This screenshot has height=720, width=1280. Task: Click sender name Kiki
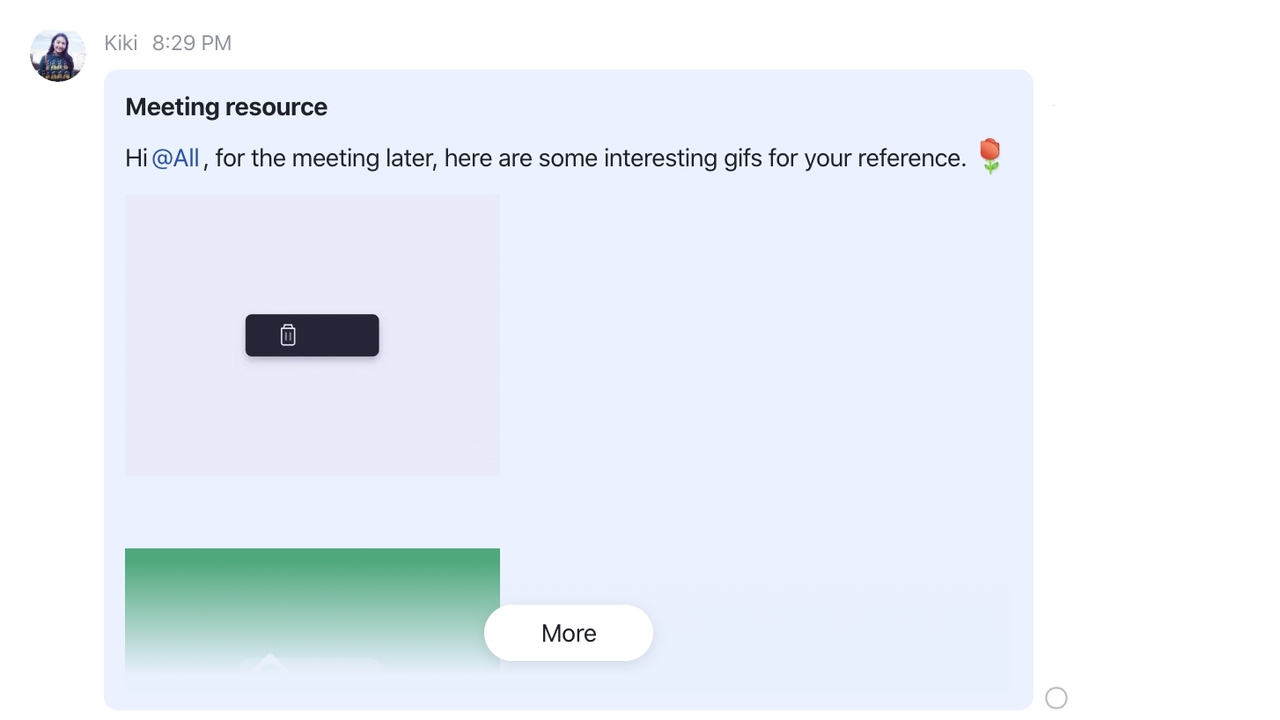coord(121,43)
